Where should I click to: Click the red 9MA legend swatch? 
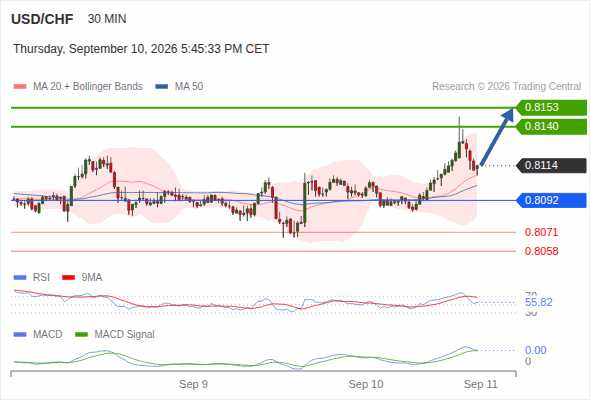coord(68,278)
